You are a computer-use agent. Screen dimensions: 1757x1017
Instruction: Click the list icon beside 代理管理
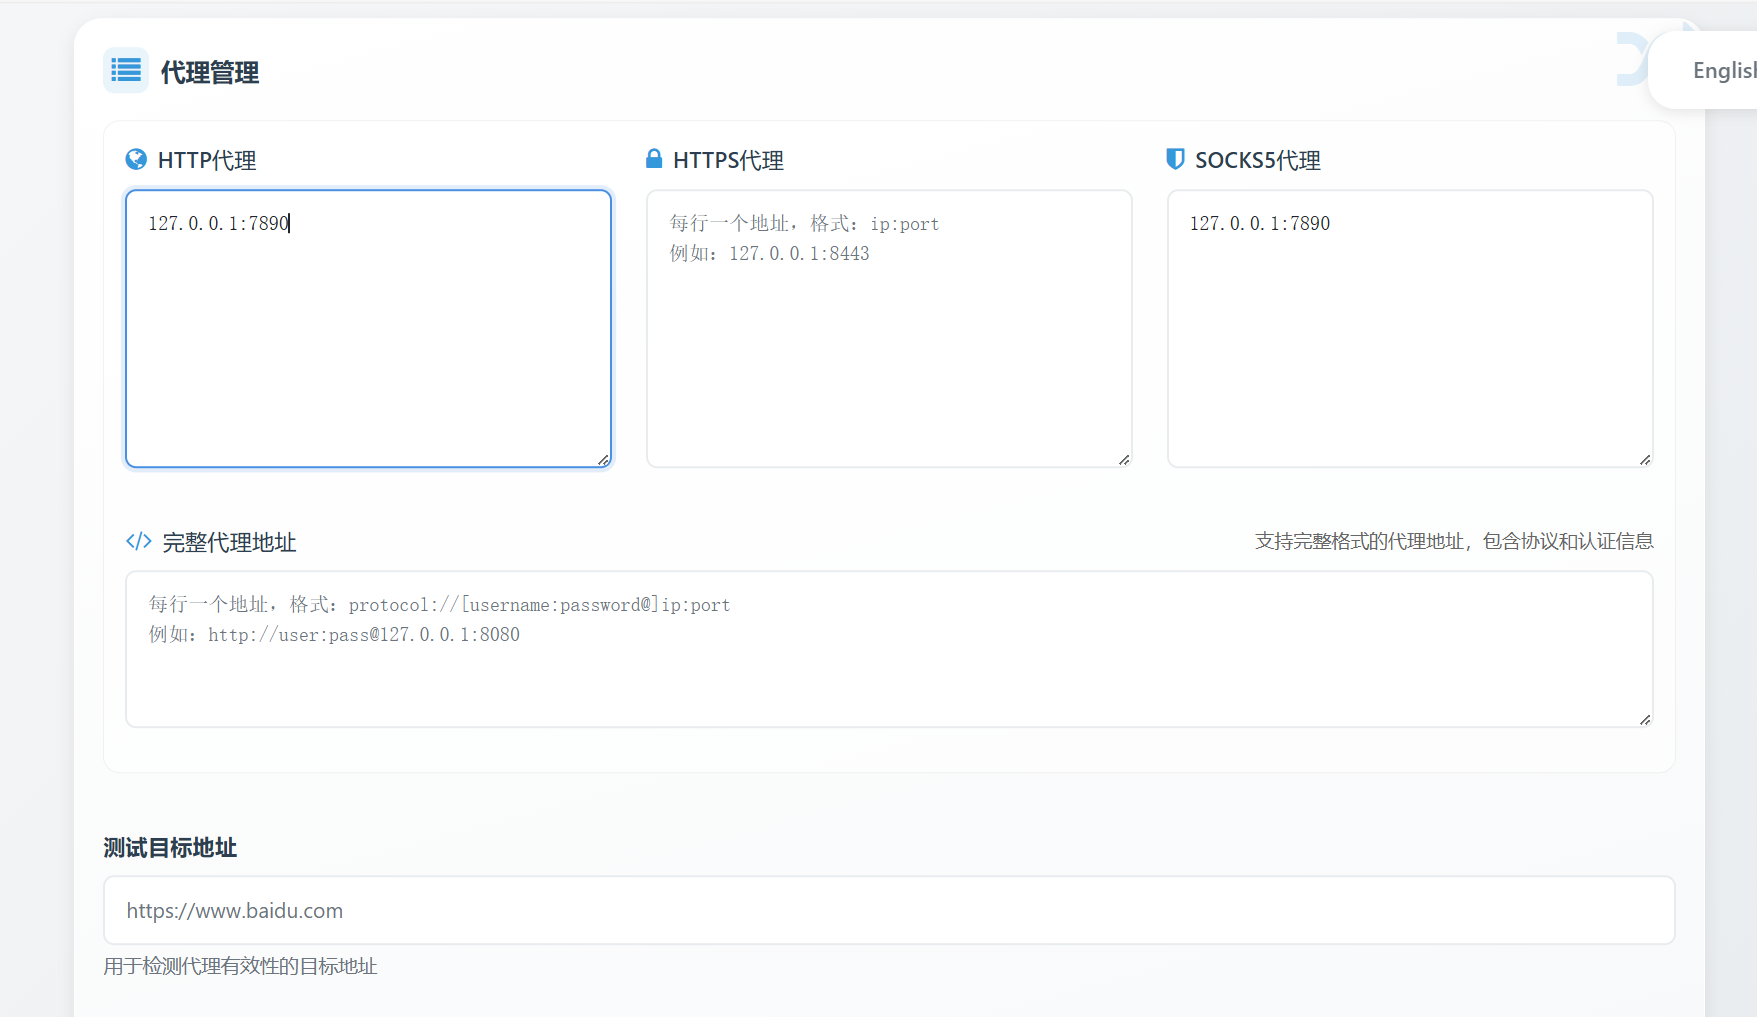pos(126,70)
